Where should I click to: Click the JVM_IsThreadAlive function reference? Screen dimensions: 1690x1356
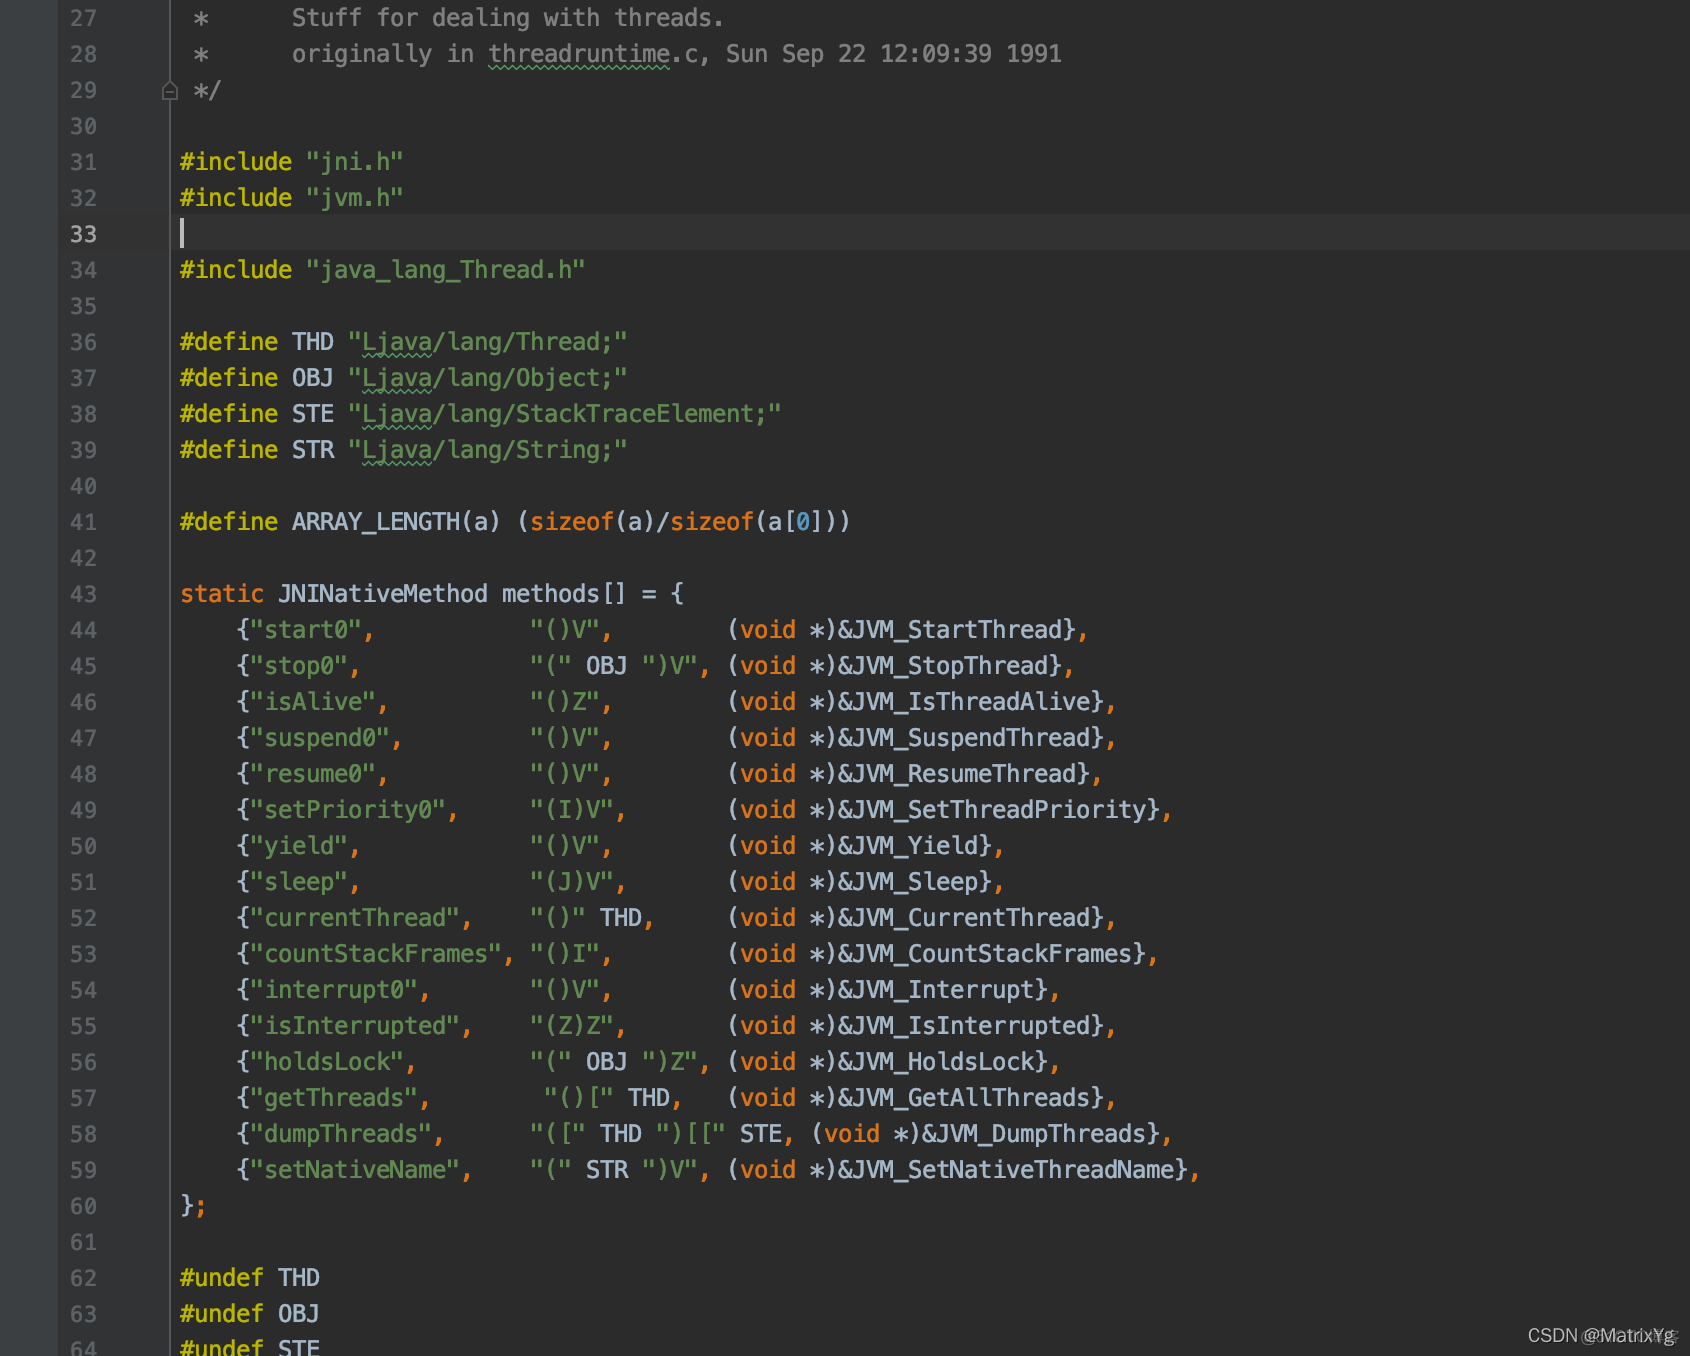tap(970, 702)
